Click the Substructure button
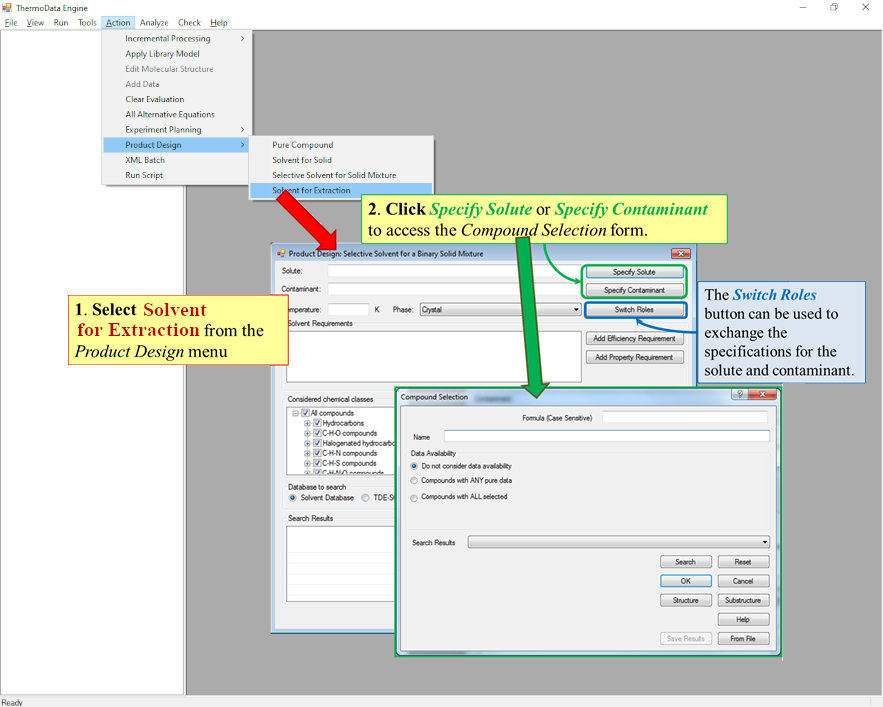 [743, 601]
